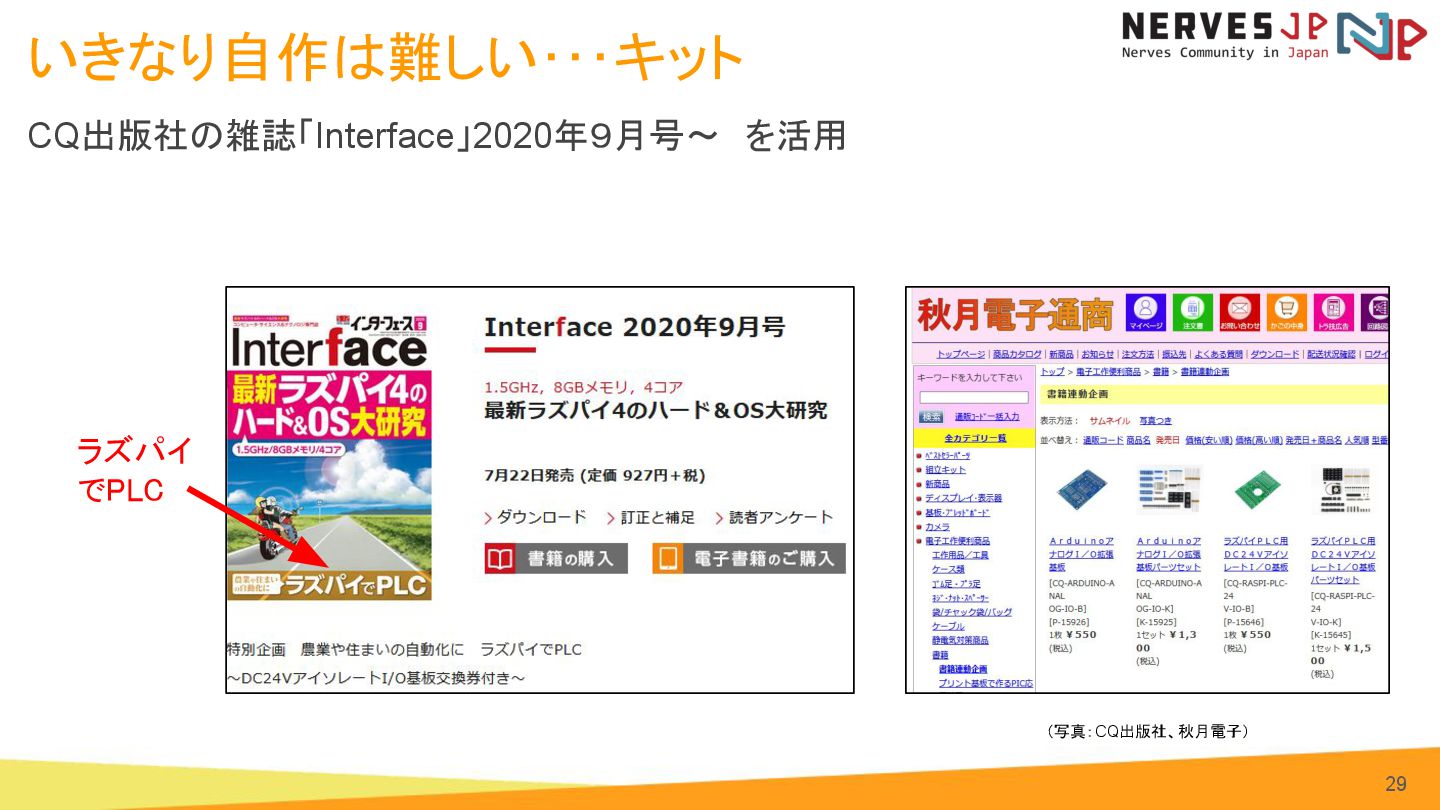Click the price text ¥550 under P-15926
This screenshot has width=1440, height=810.
1081,635
